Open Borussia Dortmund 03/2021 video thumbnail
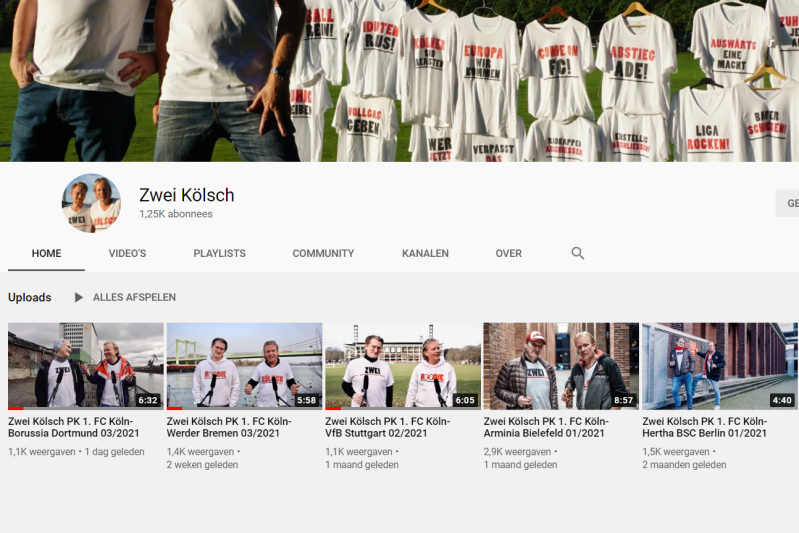799x533 pixels. click(x=86, y=366)
